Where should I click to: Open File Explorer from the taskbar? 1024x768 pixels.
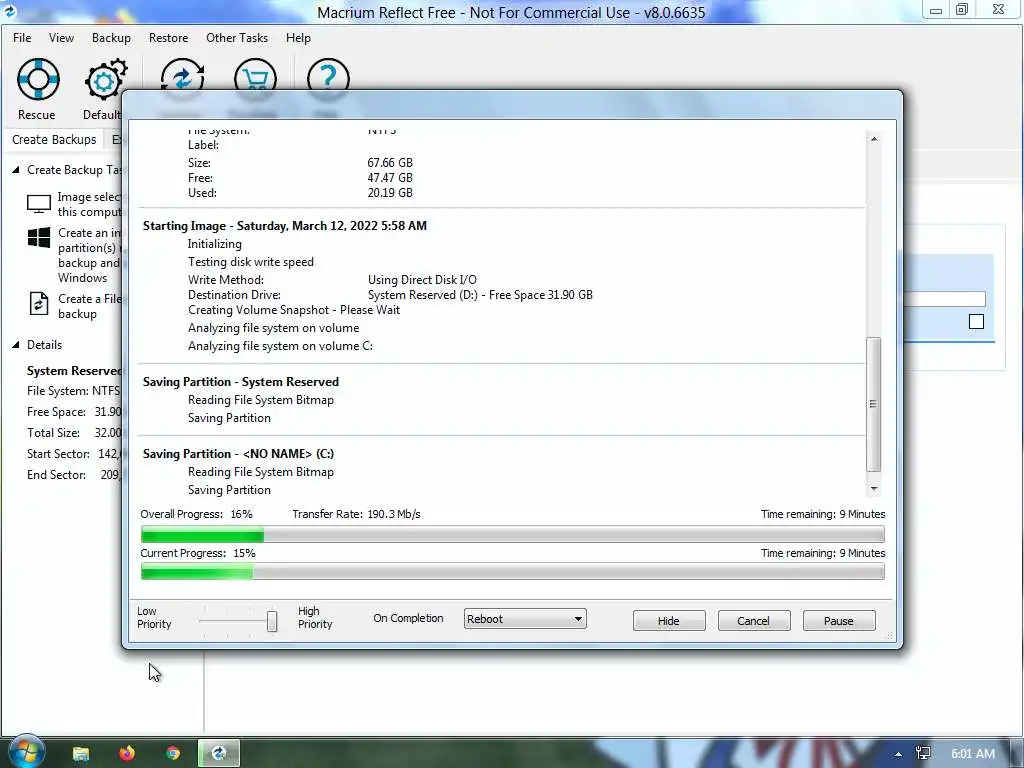[x=80, y=754]
